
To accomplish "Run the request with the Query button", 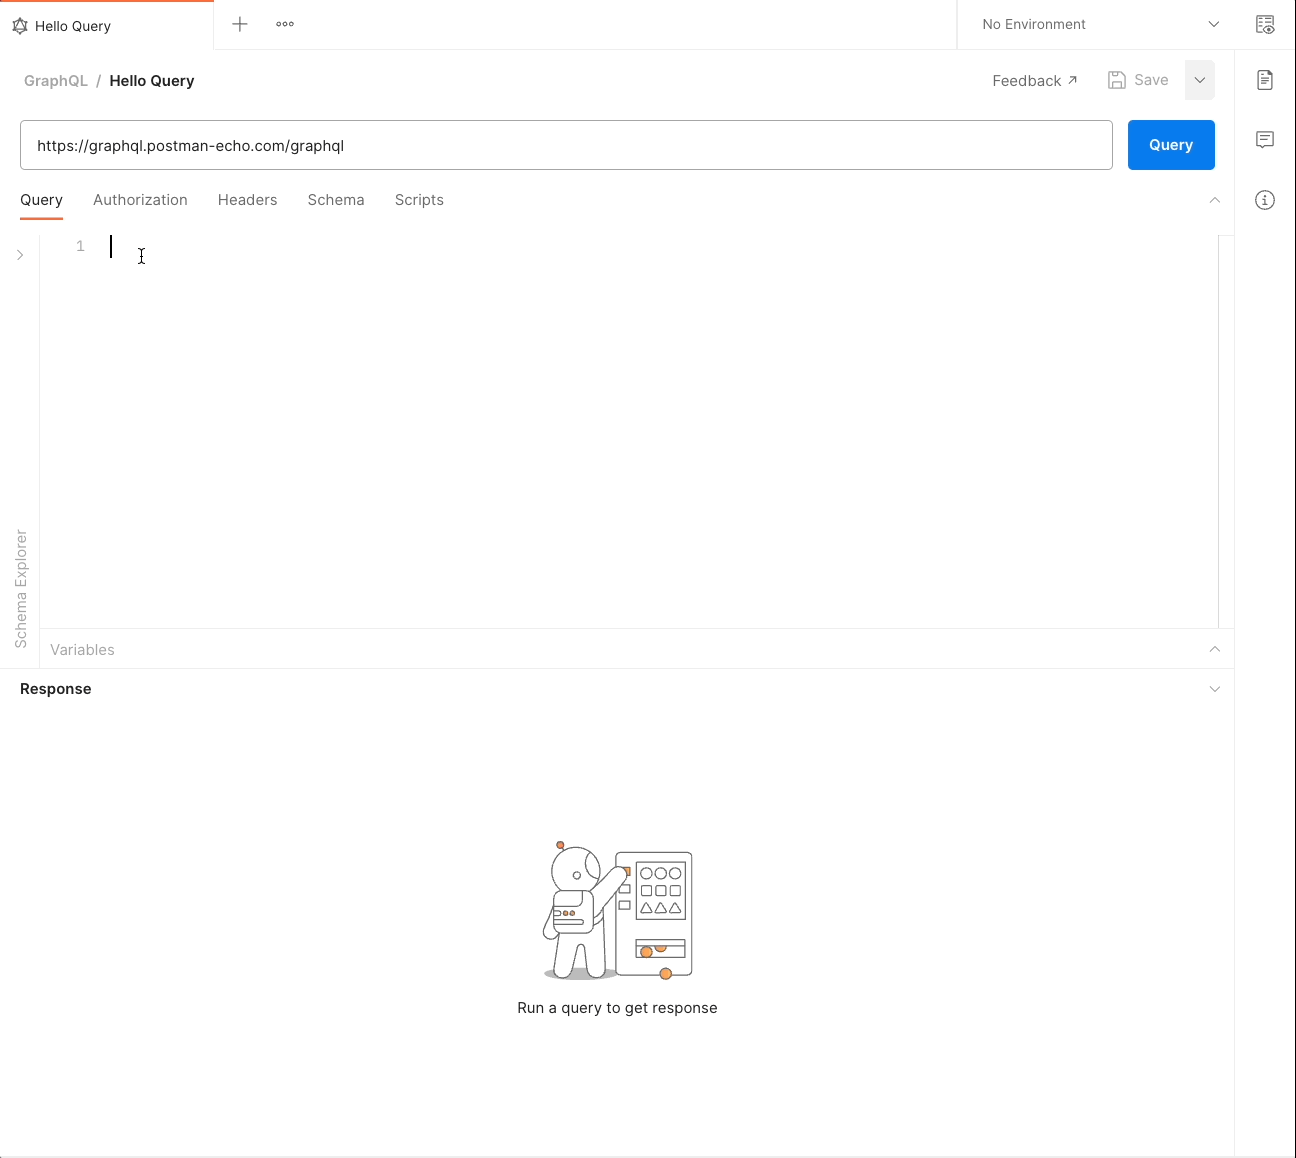I will pyautogui.click(x=1171, y=145).
